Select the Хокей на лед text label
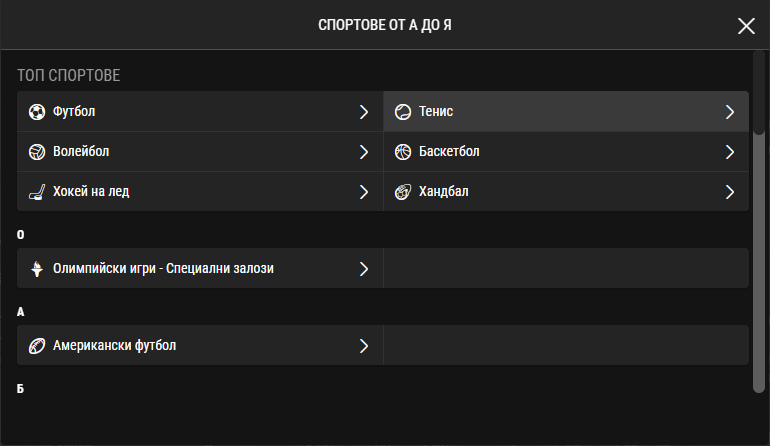The height and width of the screenshot is (446, 770). (91, 192)
